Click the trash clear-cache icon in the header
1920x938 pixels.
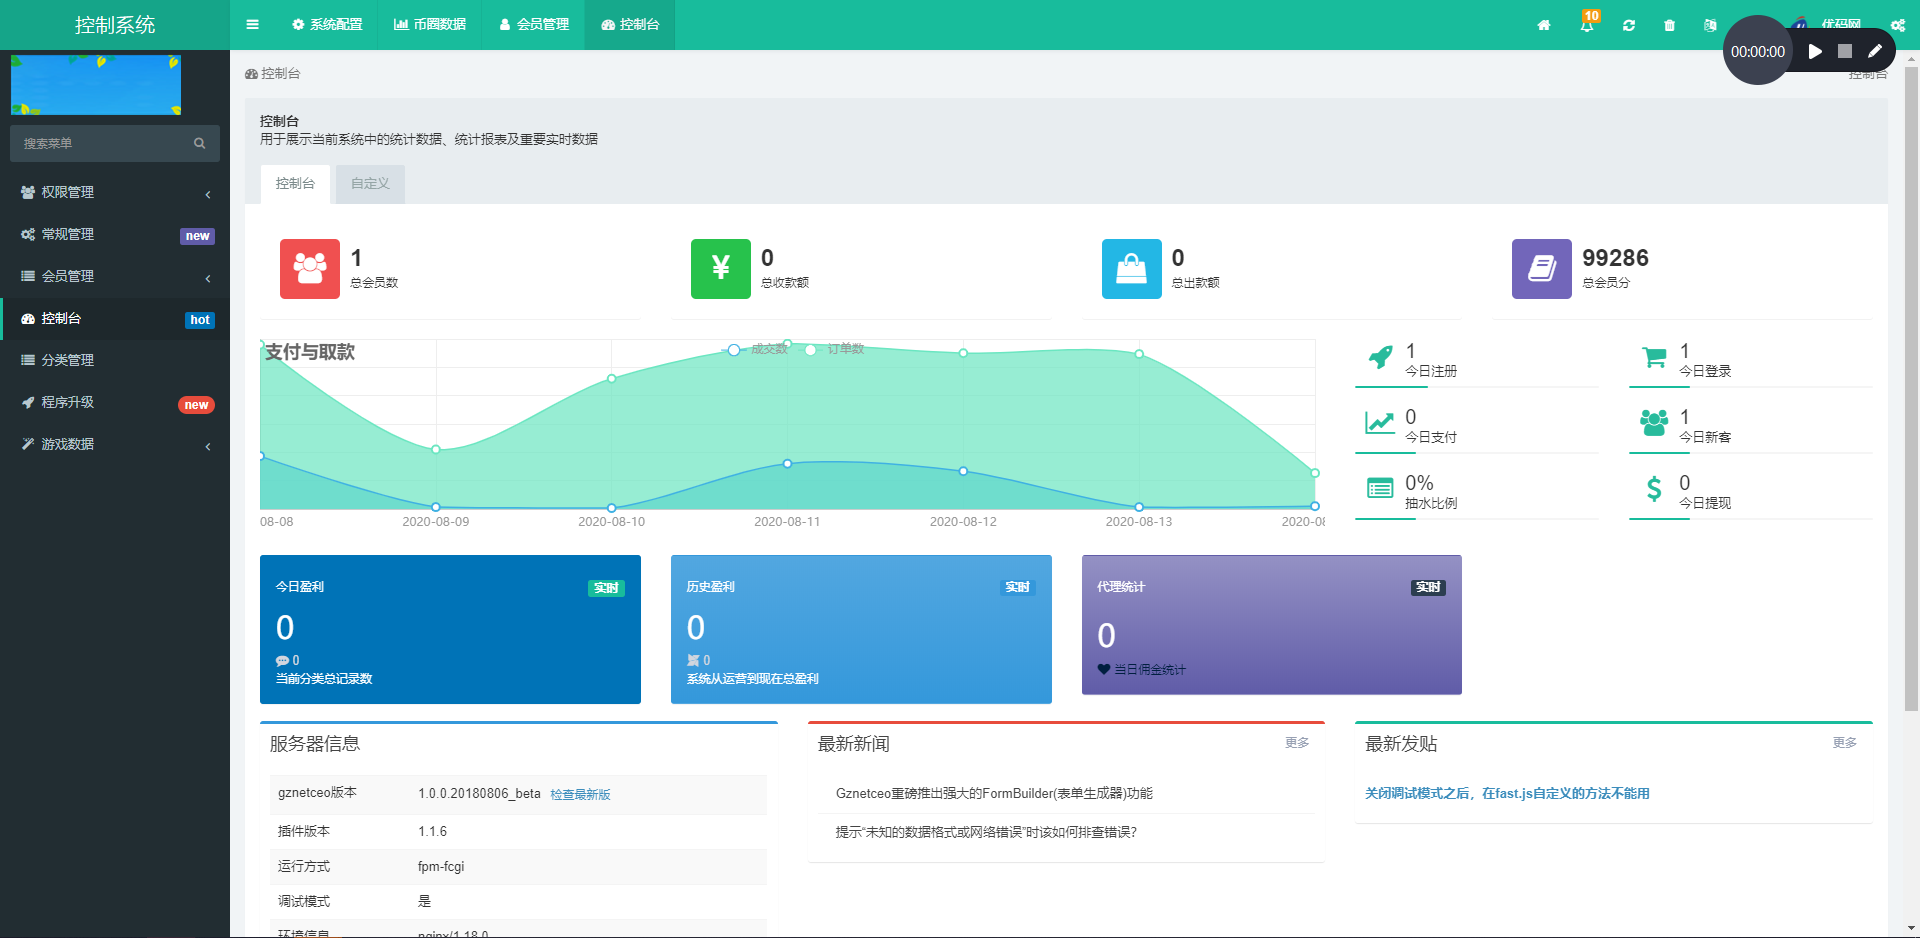point(1669,25)
